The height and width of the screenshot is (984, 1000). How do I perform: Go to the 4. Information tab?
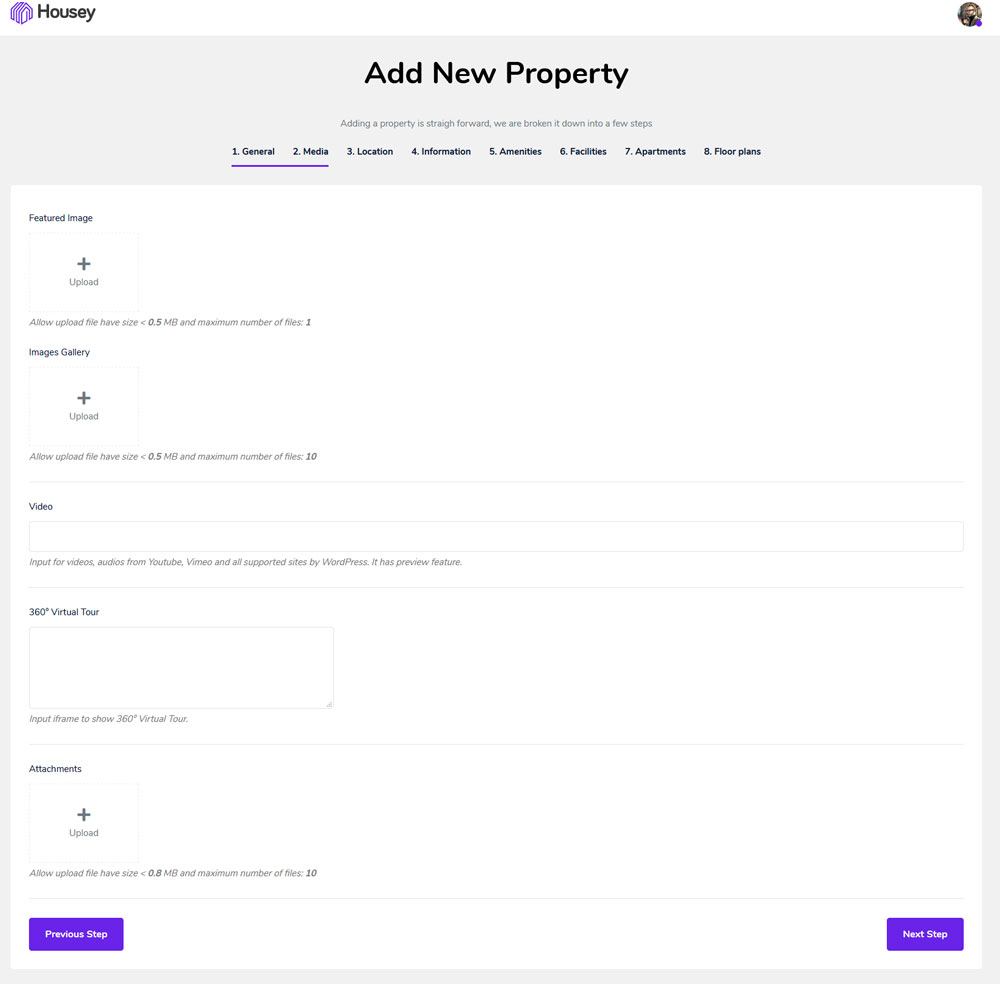click(x=441, y=152)
